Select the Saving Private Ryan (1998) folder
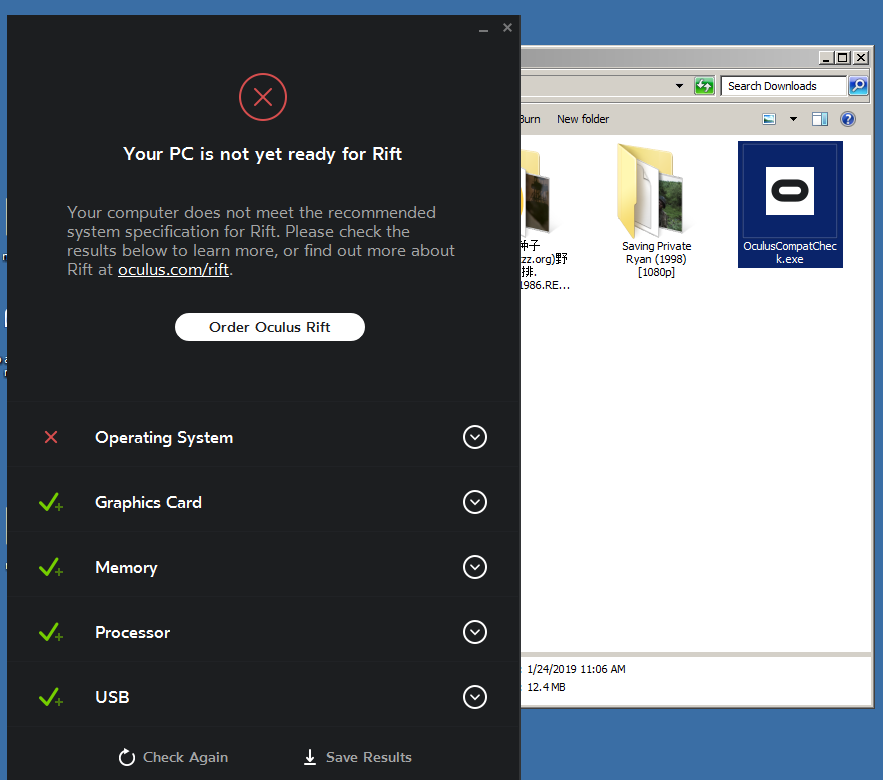Viewport: 883px width, 780px height. 656,211
